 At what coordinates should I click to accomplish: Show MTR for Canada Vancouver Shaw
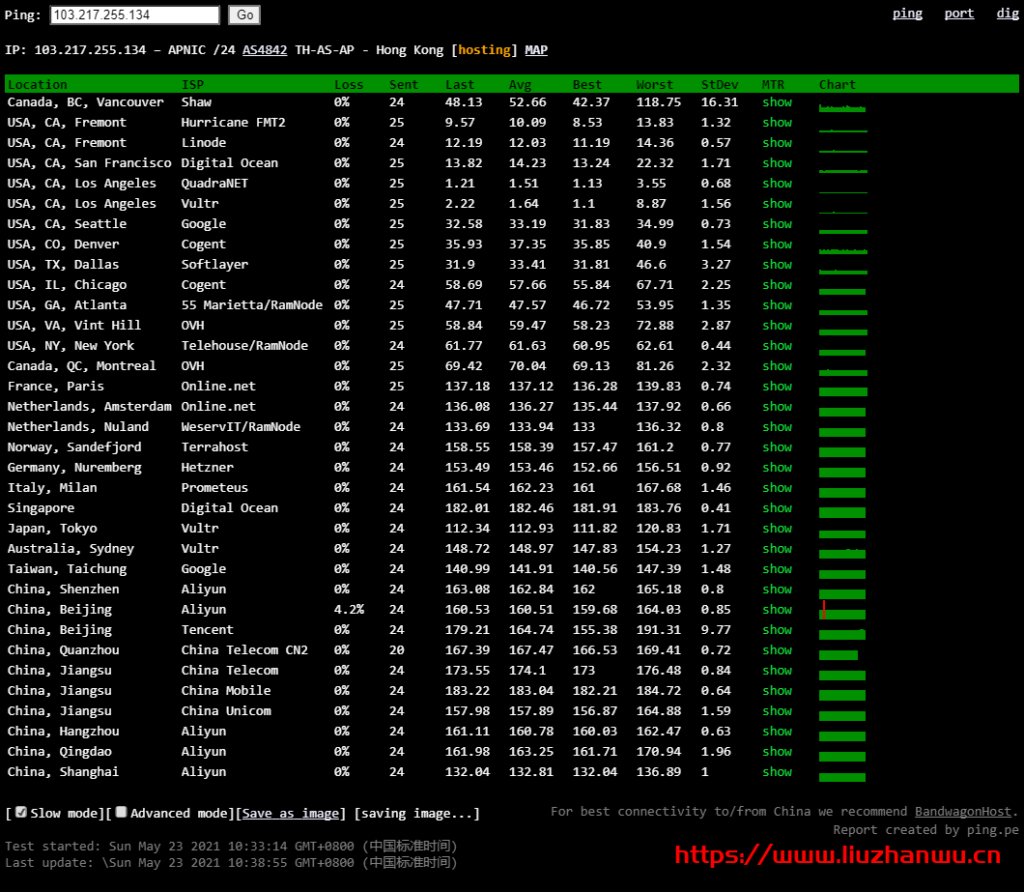coord(776,102)
